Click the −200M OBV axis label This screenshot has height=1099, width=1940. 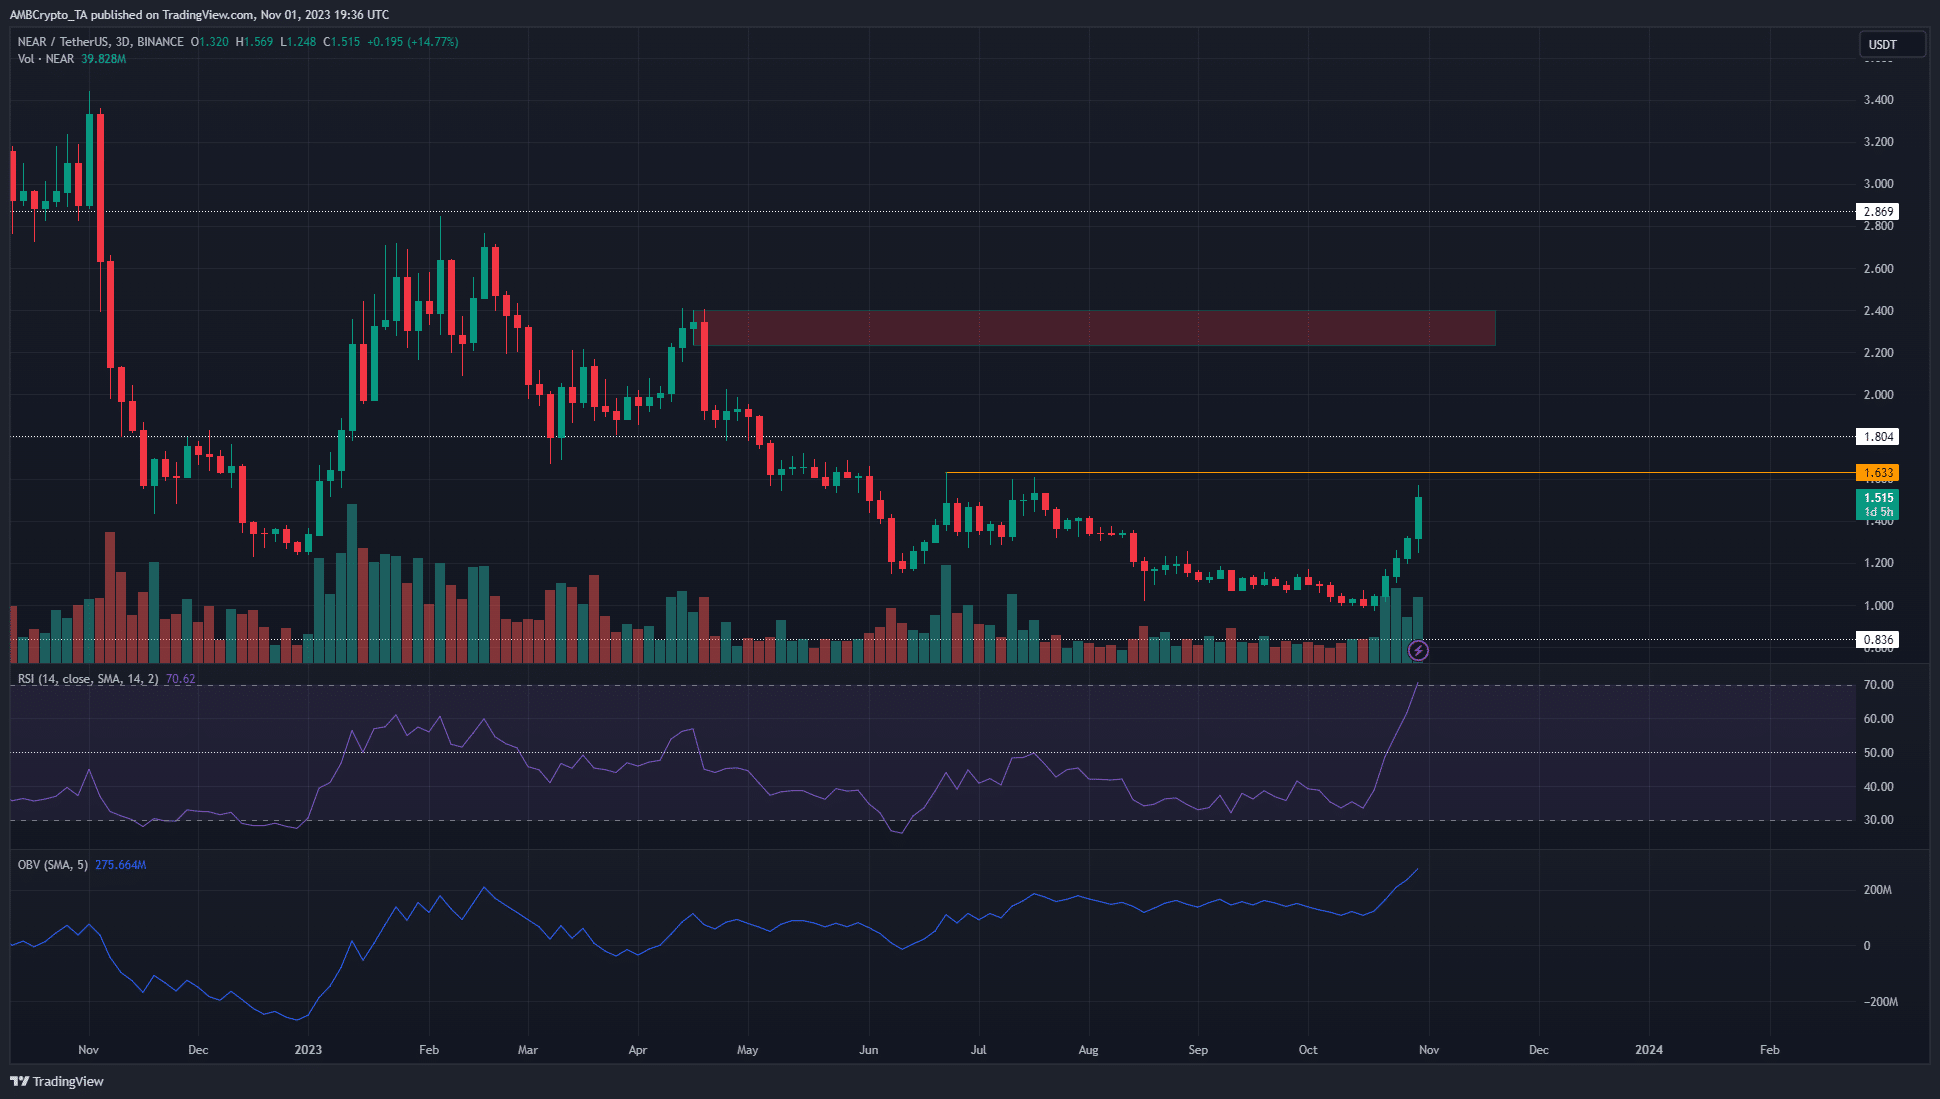1879,1002
